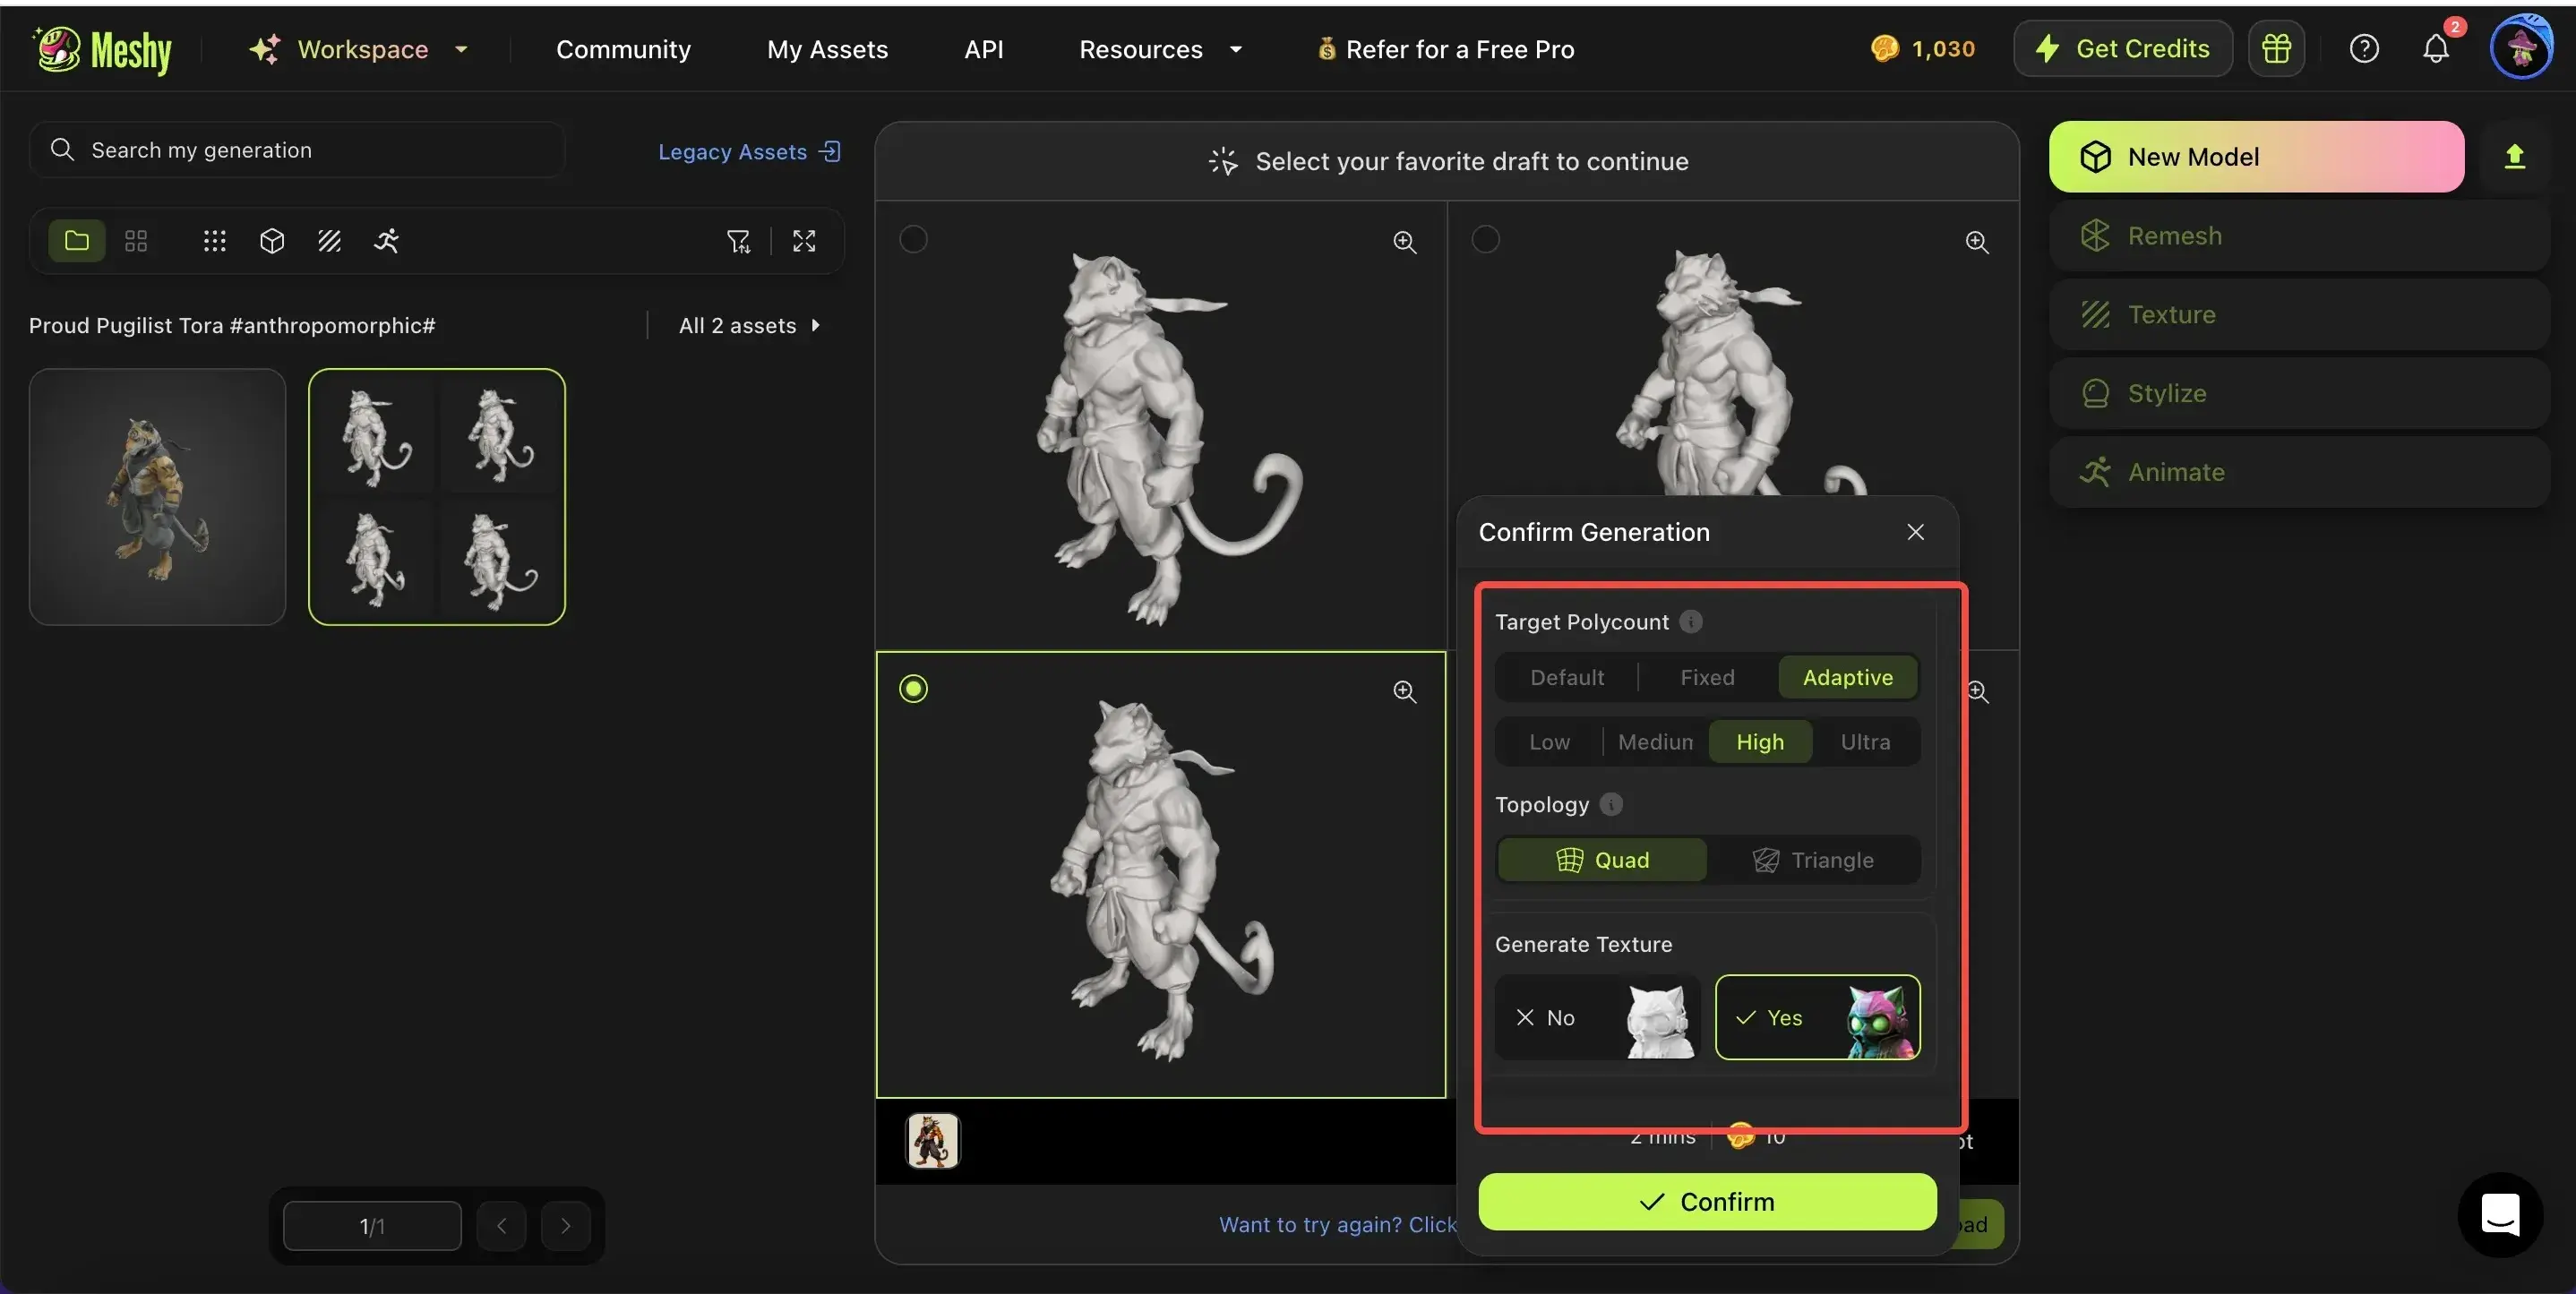Select the running figure animation filter icon

386,241
